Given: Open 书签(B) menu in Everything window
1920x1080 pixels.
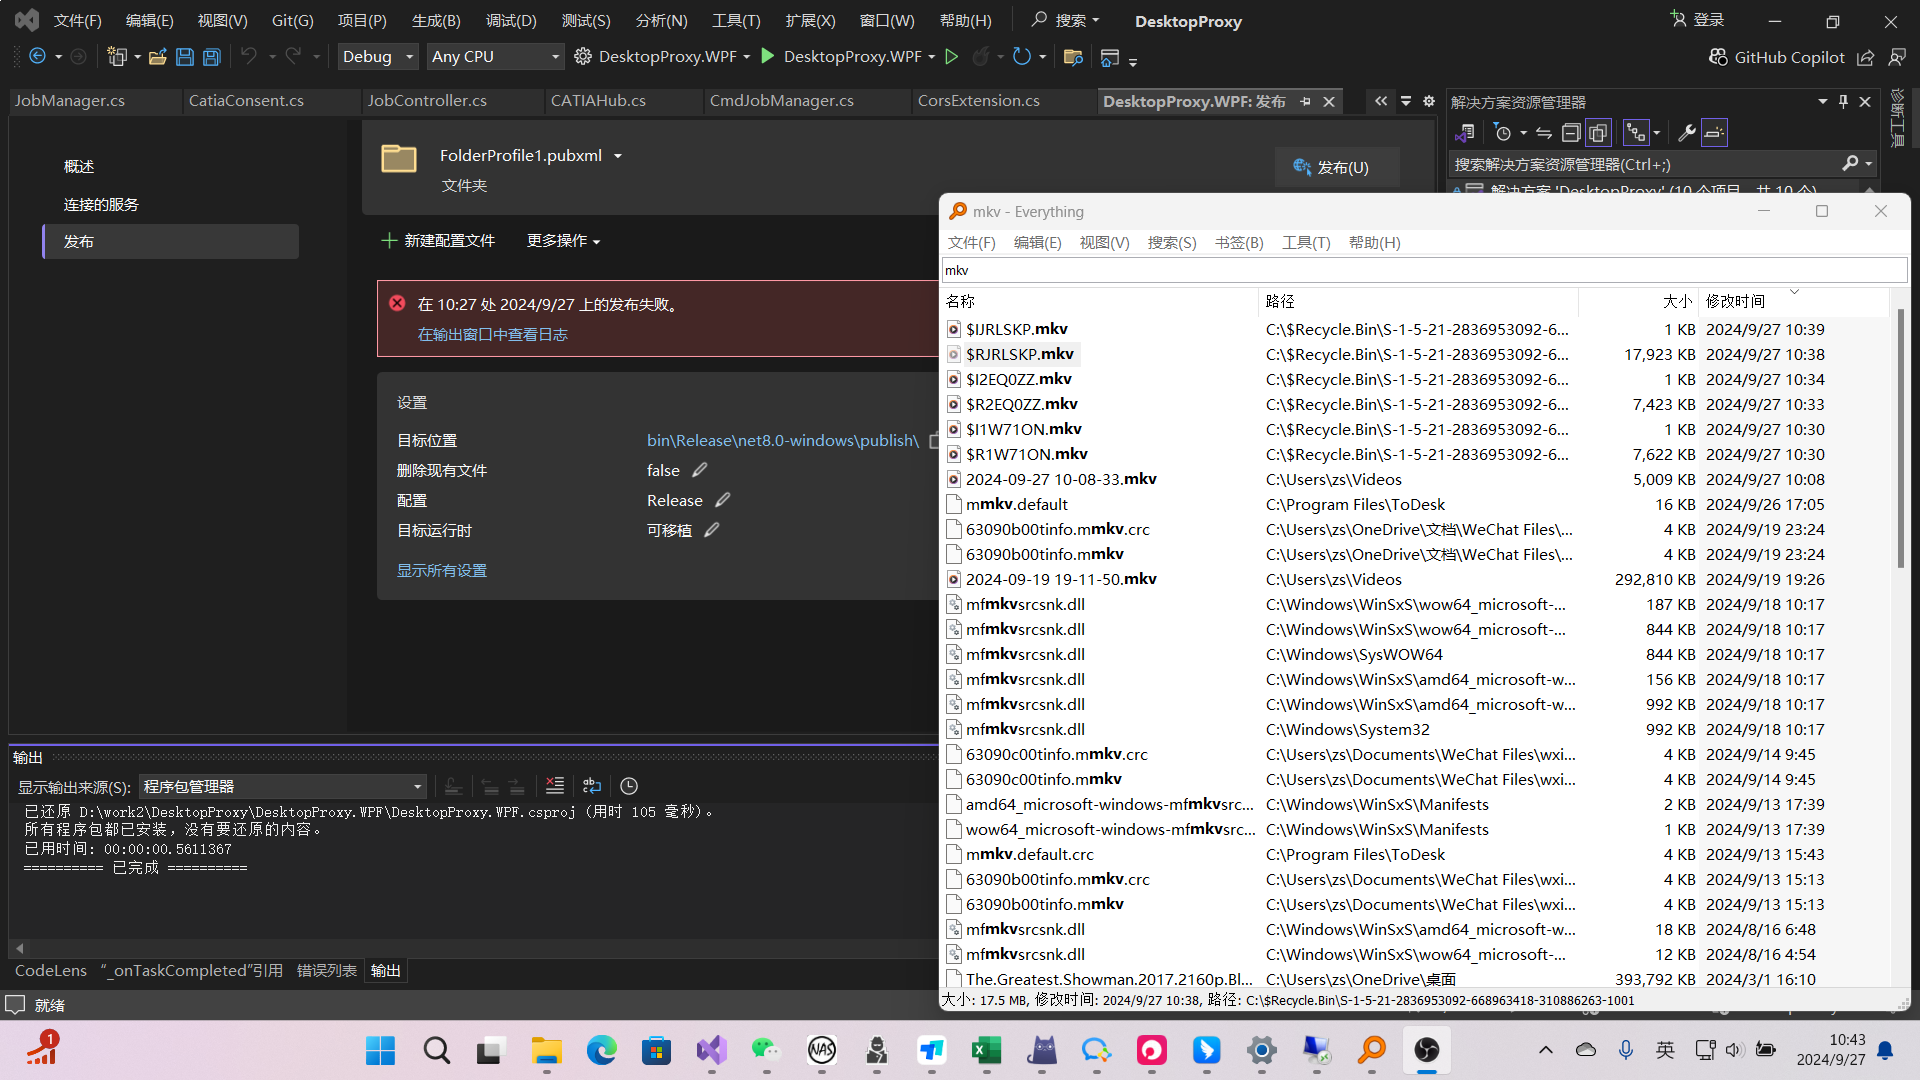Looking at the screenshot, I should (x=1239, y=243).
